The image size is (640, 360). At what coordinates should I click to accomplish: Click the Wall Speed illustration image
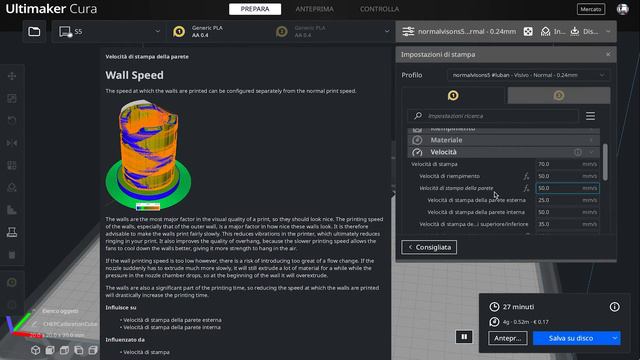click(148, 155)
